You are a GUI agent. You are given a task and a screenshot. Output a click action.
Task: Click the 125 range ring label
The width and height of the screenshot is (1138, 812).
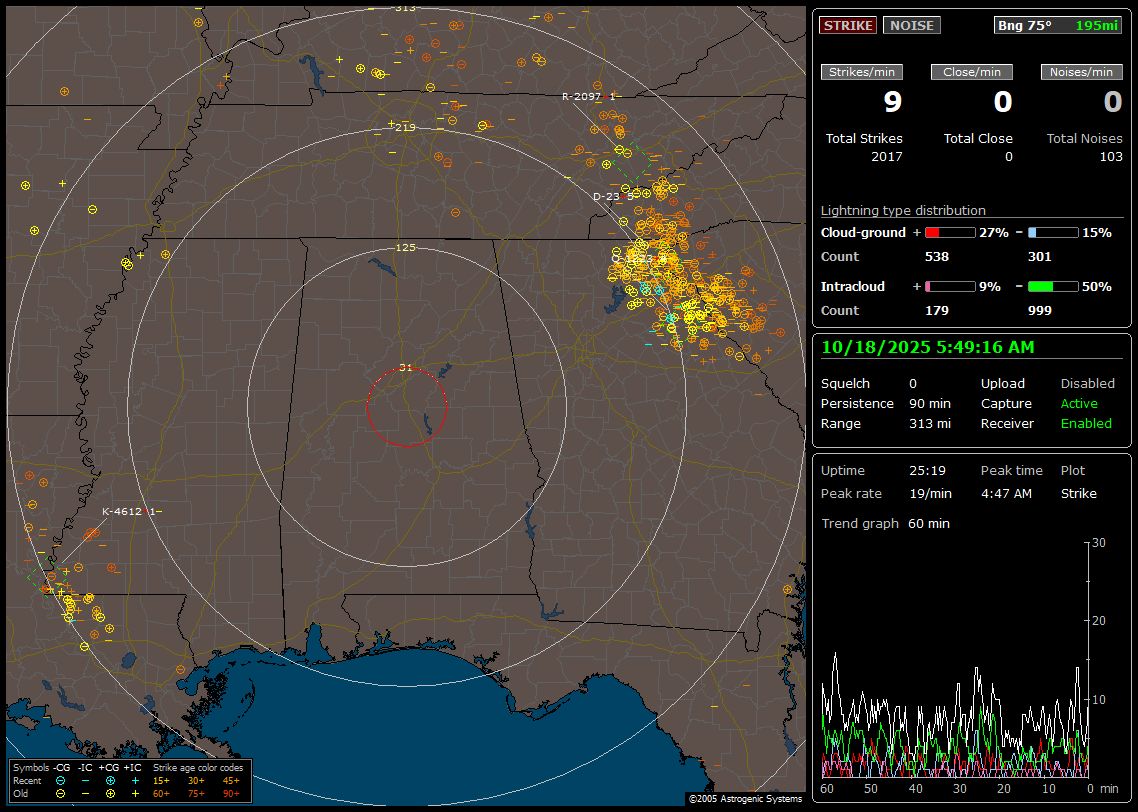[x=405, y=247]
